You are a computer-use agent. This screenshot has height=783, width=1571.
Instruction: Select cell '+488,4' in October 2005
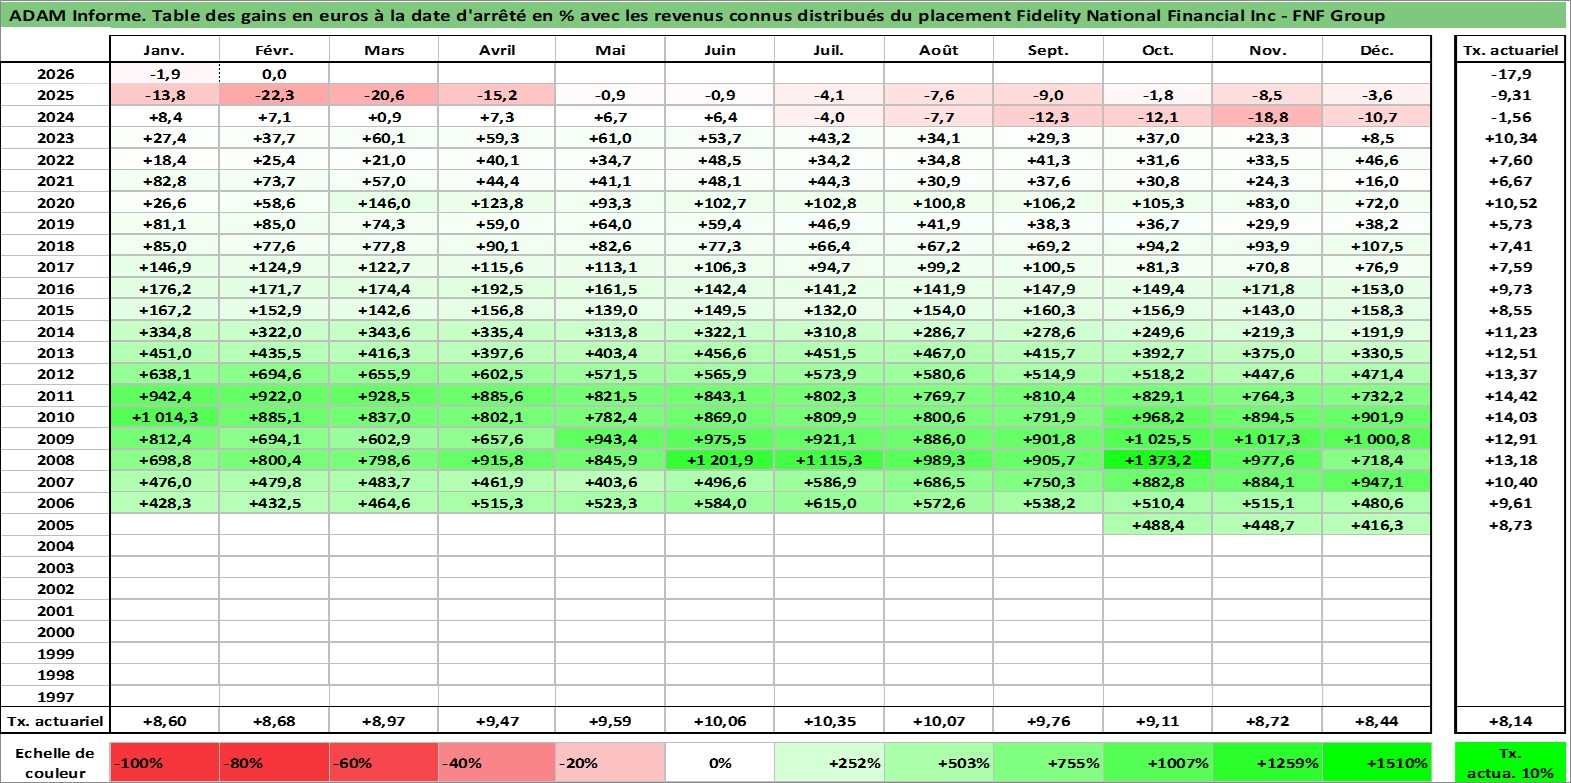(1158, 525)
